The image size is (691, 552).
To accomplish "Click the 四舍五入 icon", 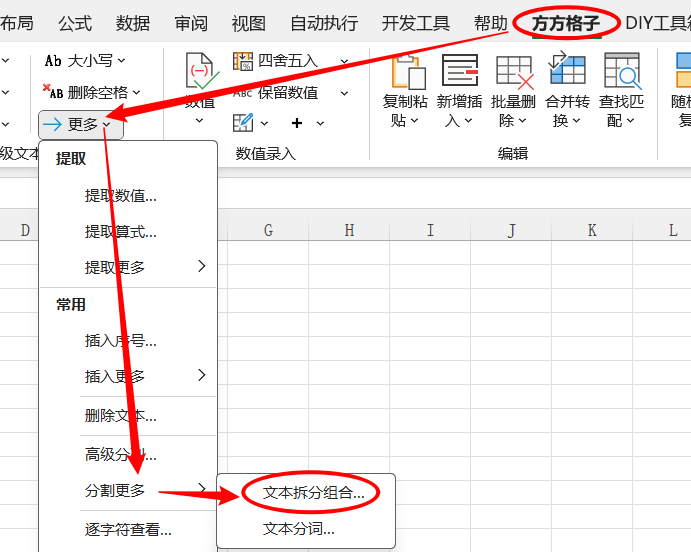I will point(243,61).
